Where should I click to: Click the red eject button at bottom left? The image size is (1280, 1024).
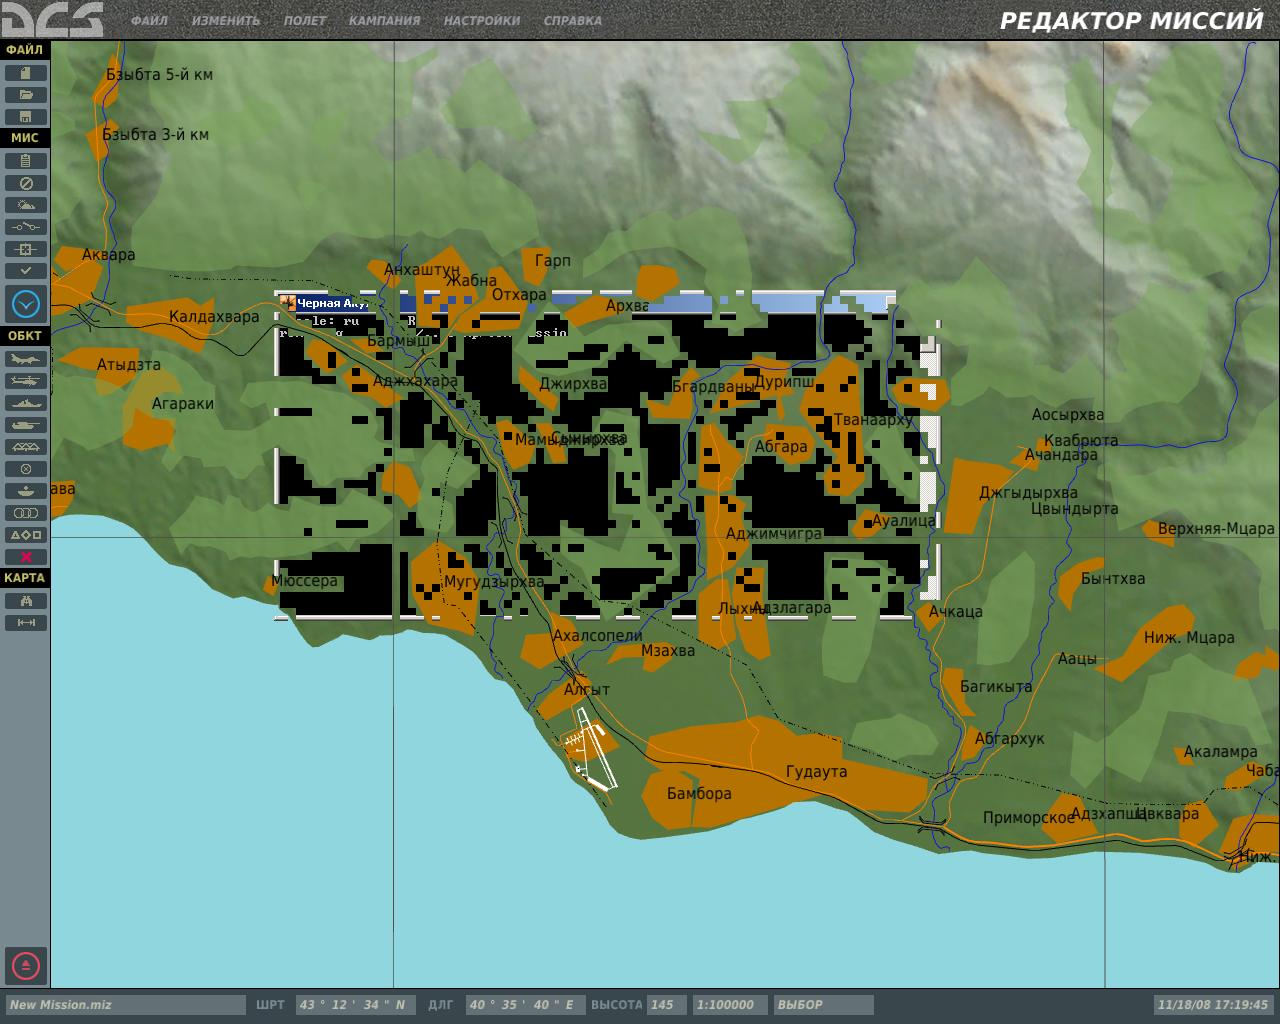[26, 966]
